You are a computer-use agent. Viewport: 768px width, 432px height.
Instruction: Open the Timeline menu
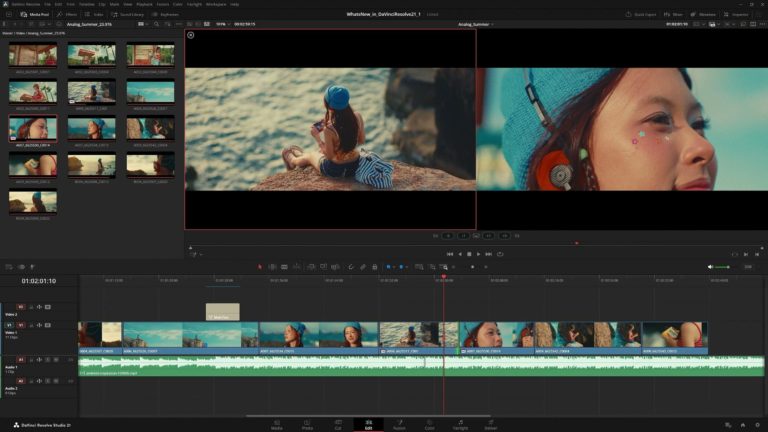[x=87, y=4]
